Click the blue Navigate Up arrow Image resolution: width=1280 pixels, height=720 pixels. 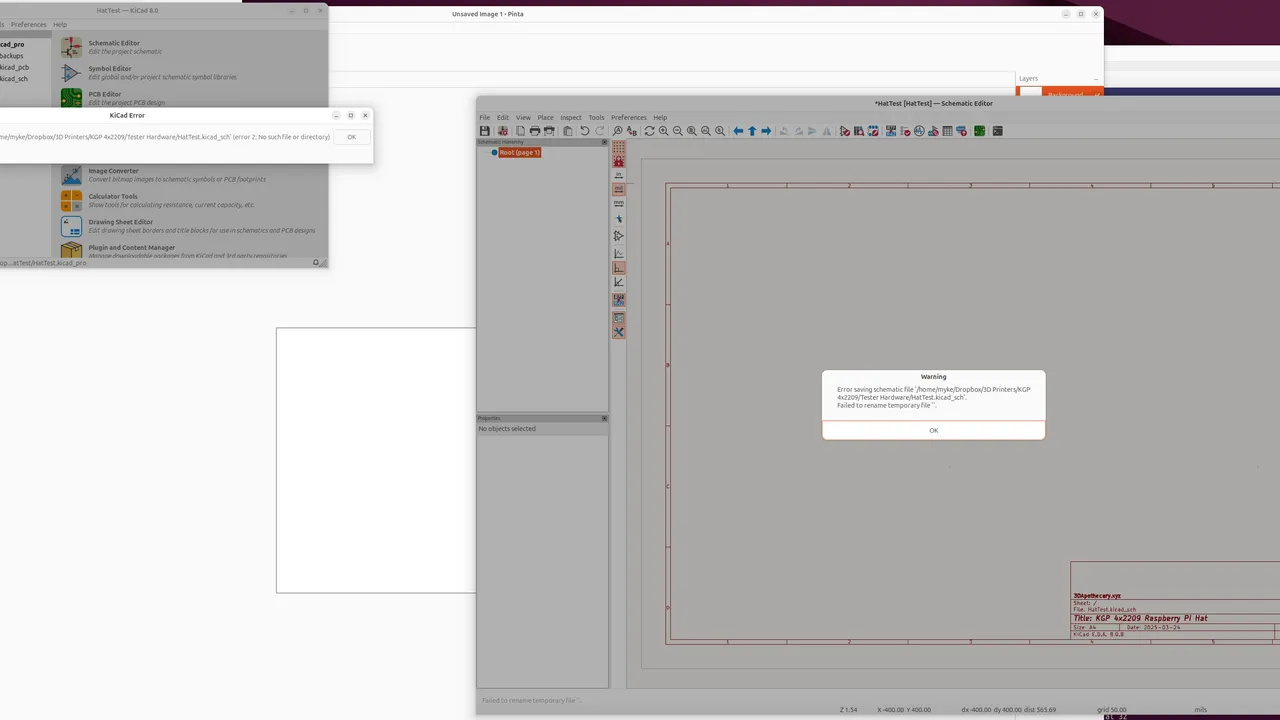tap(752, 131)
